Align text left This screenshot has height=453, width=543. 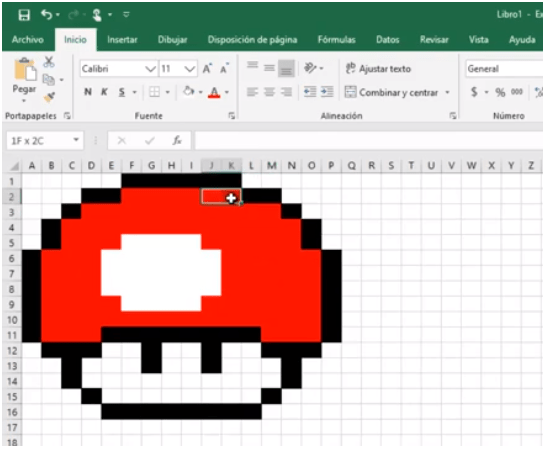click(x=252, y=92)
